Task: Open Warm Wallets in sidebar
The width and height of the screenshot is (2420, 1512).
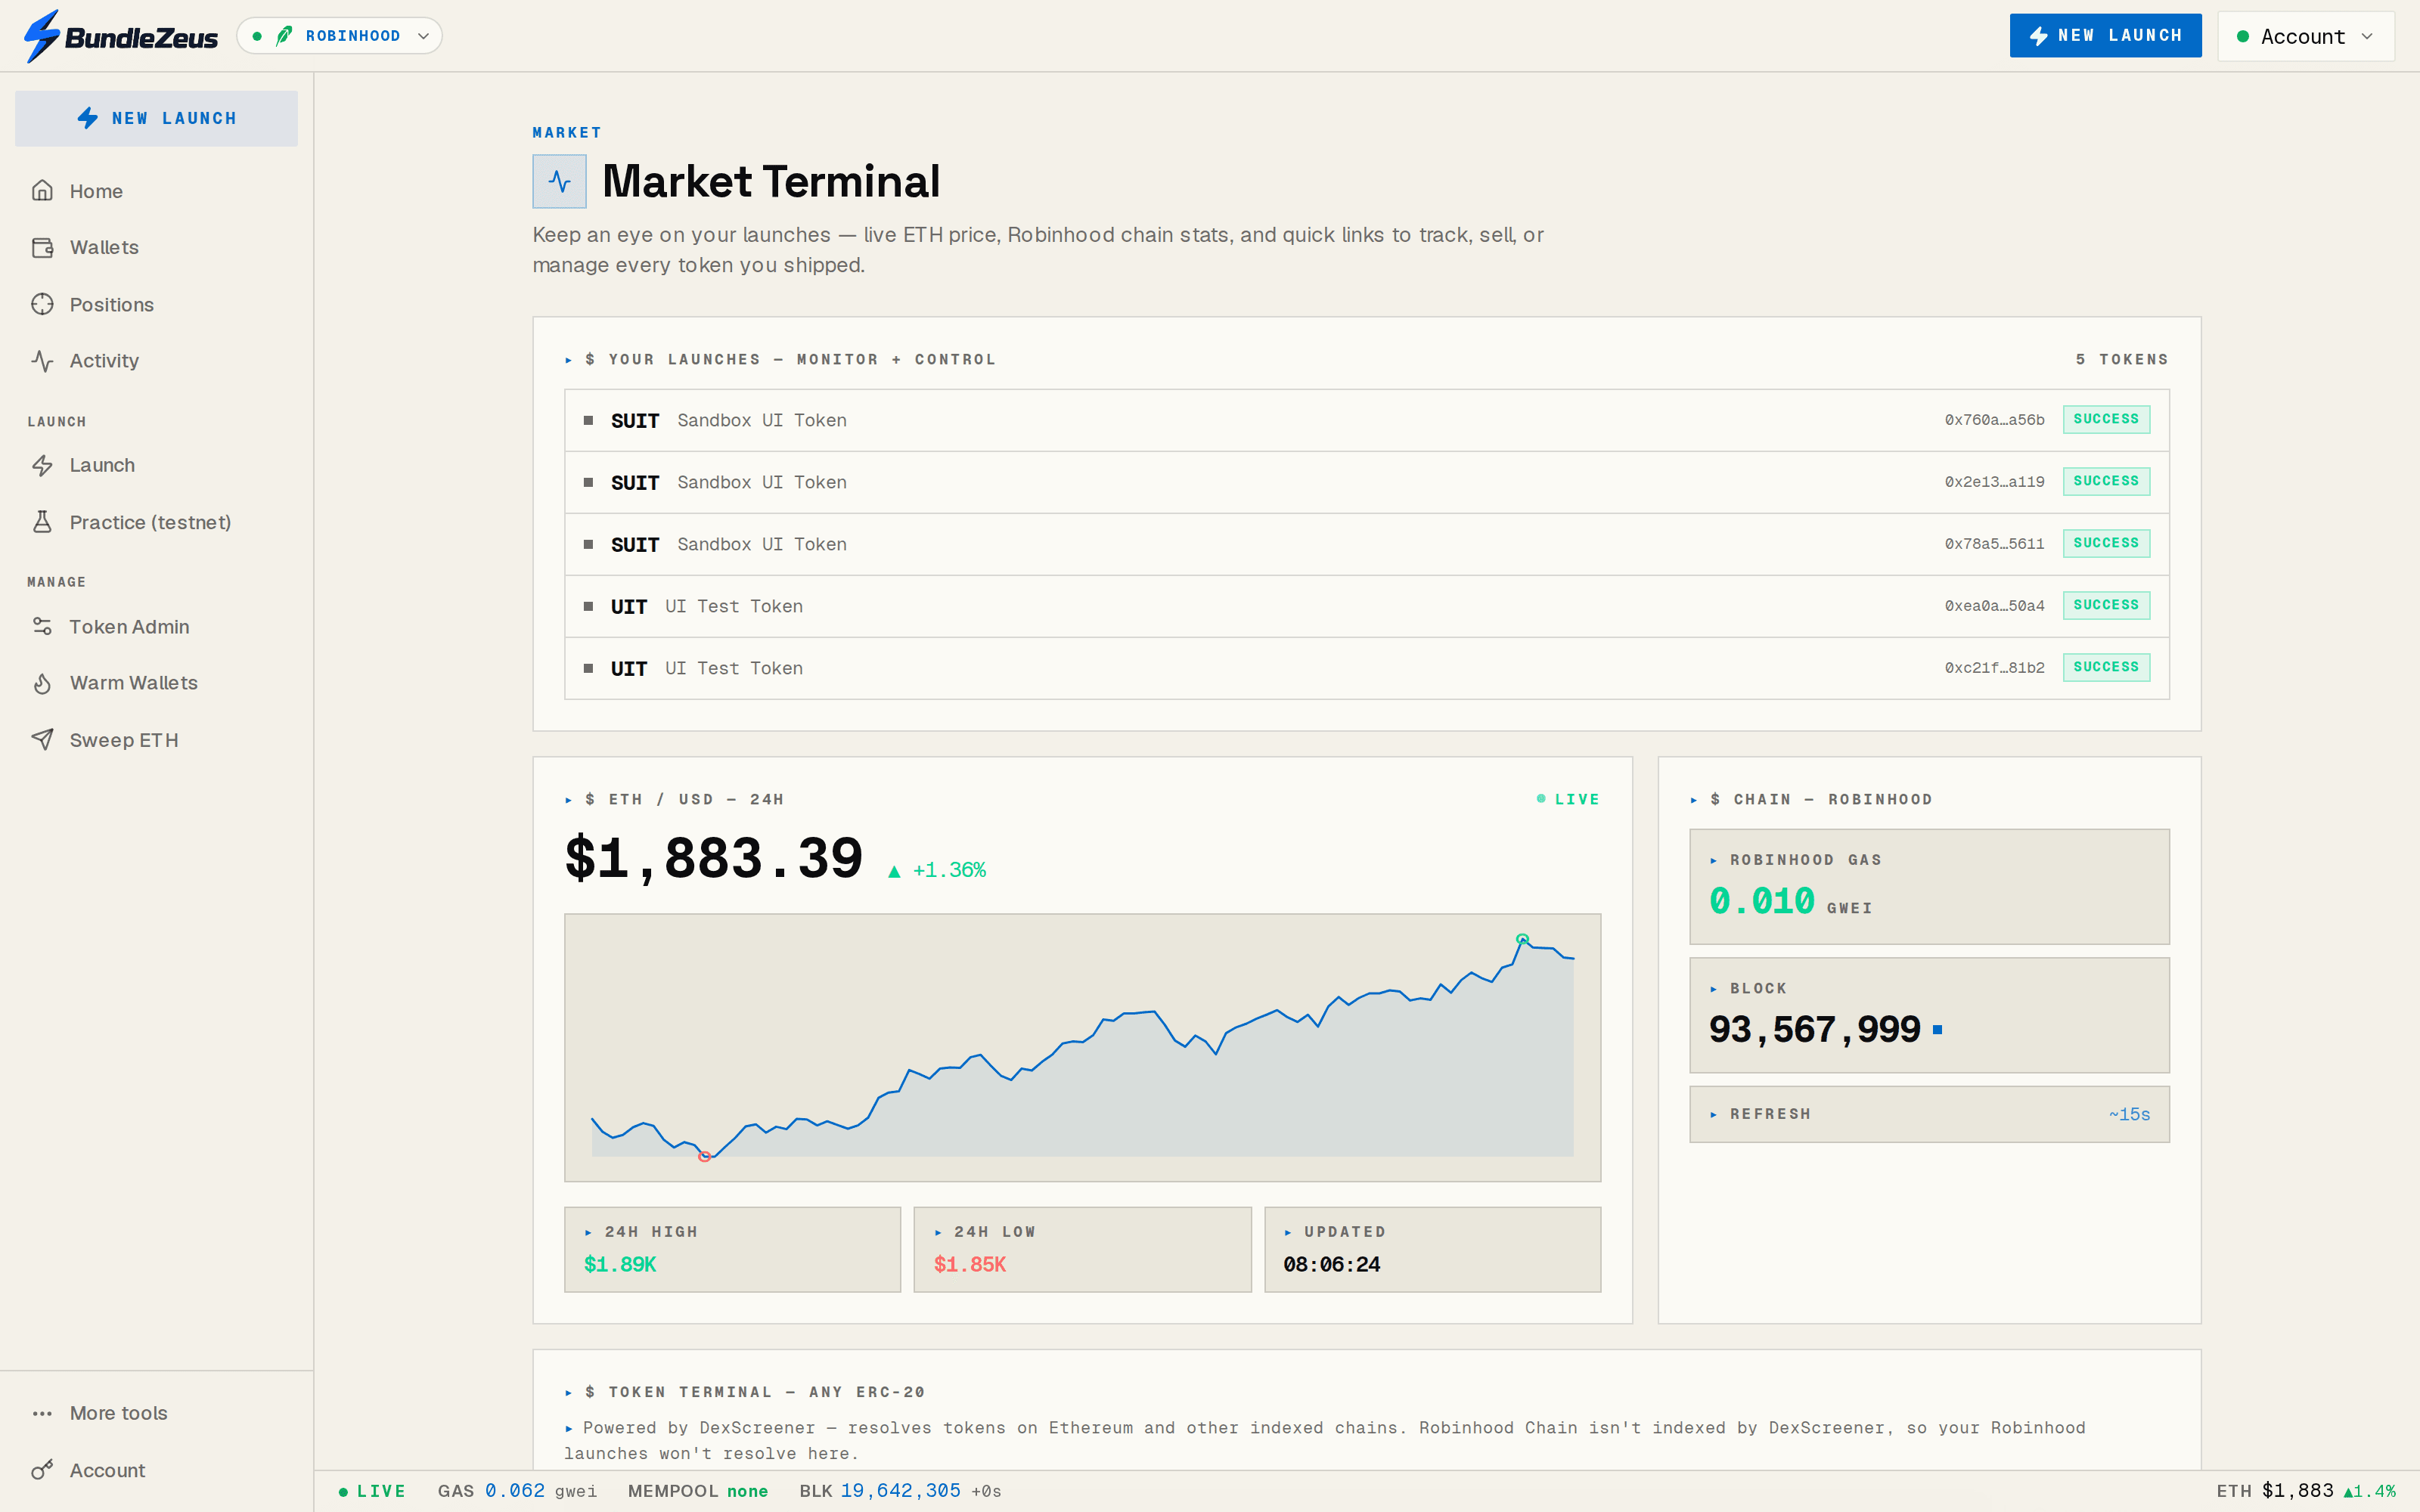Action: [x=133, y=683]
